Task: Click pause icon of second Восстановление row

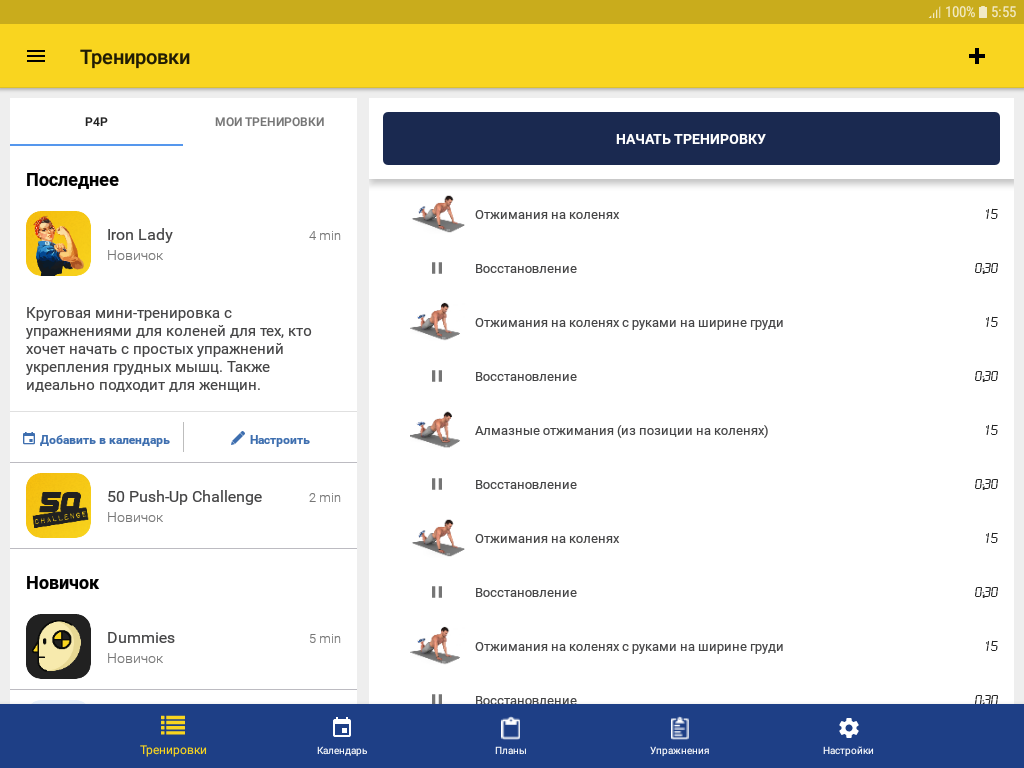Action: [x=437, y=376]
